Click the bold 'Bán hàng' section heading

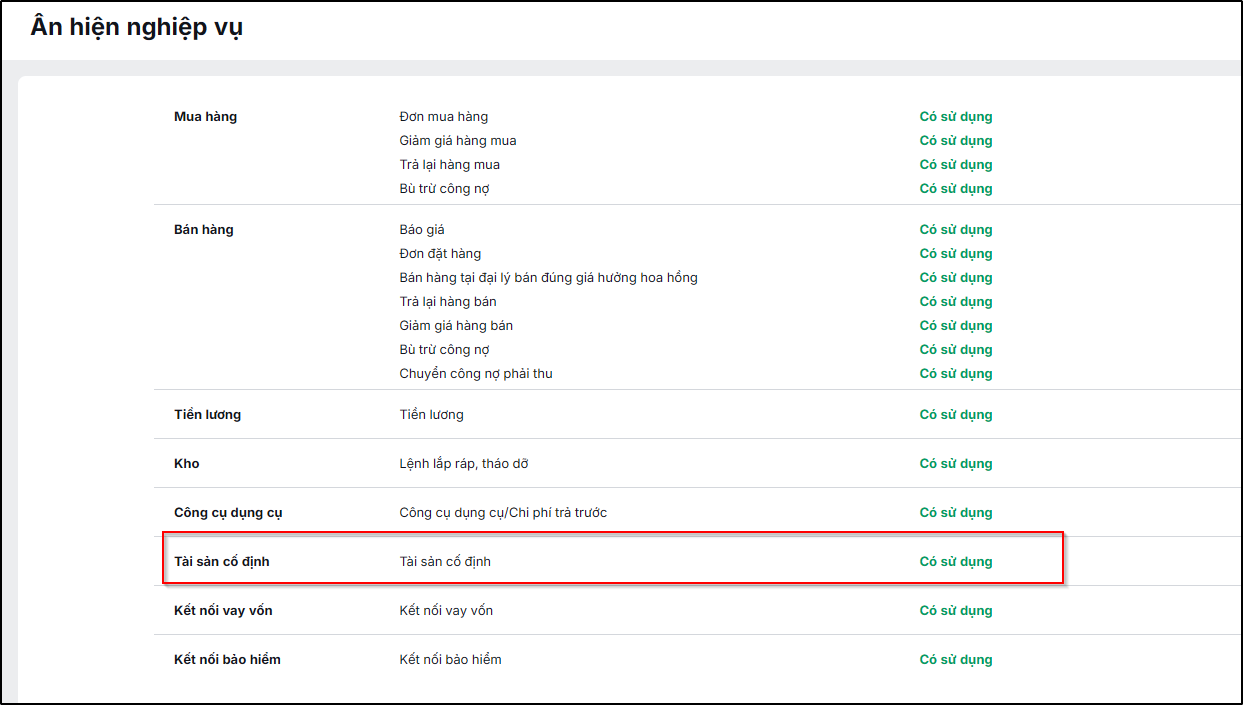tap(204, 230)
